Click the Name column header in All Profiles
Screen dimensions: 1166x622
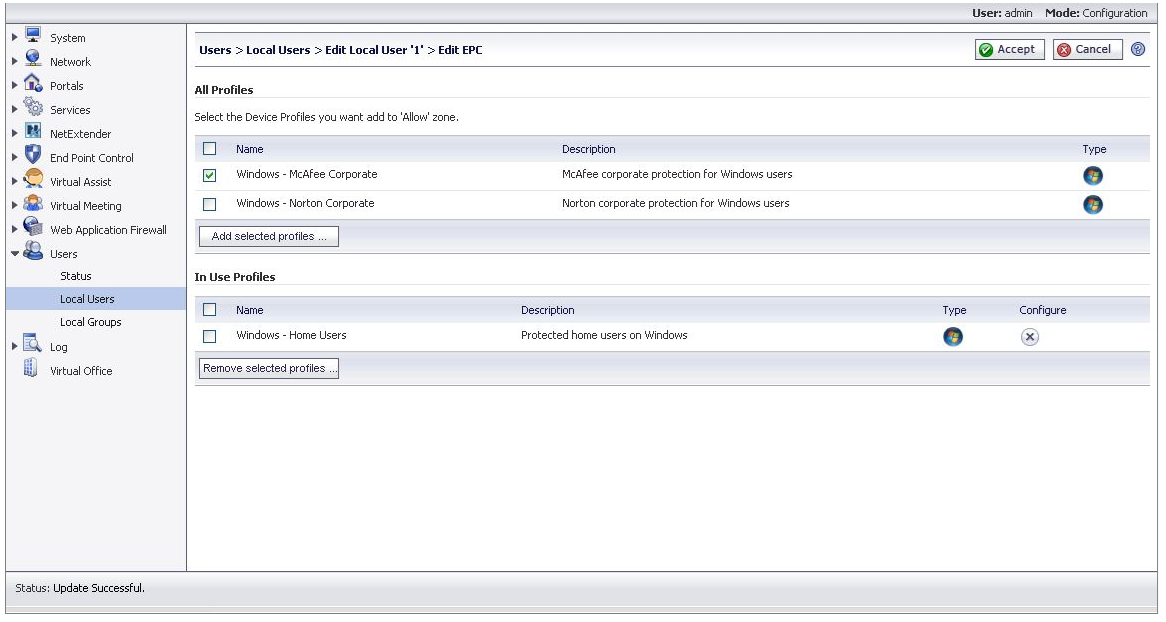tap(250, 149)
